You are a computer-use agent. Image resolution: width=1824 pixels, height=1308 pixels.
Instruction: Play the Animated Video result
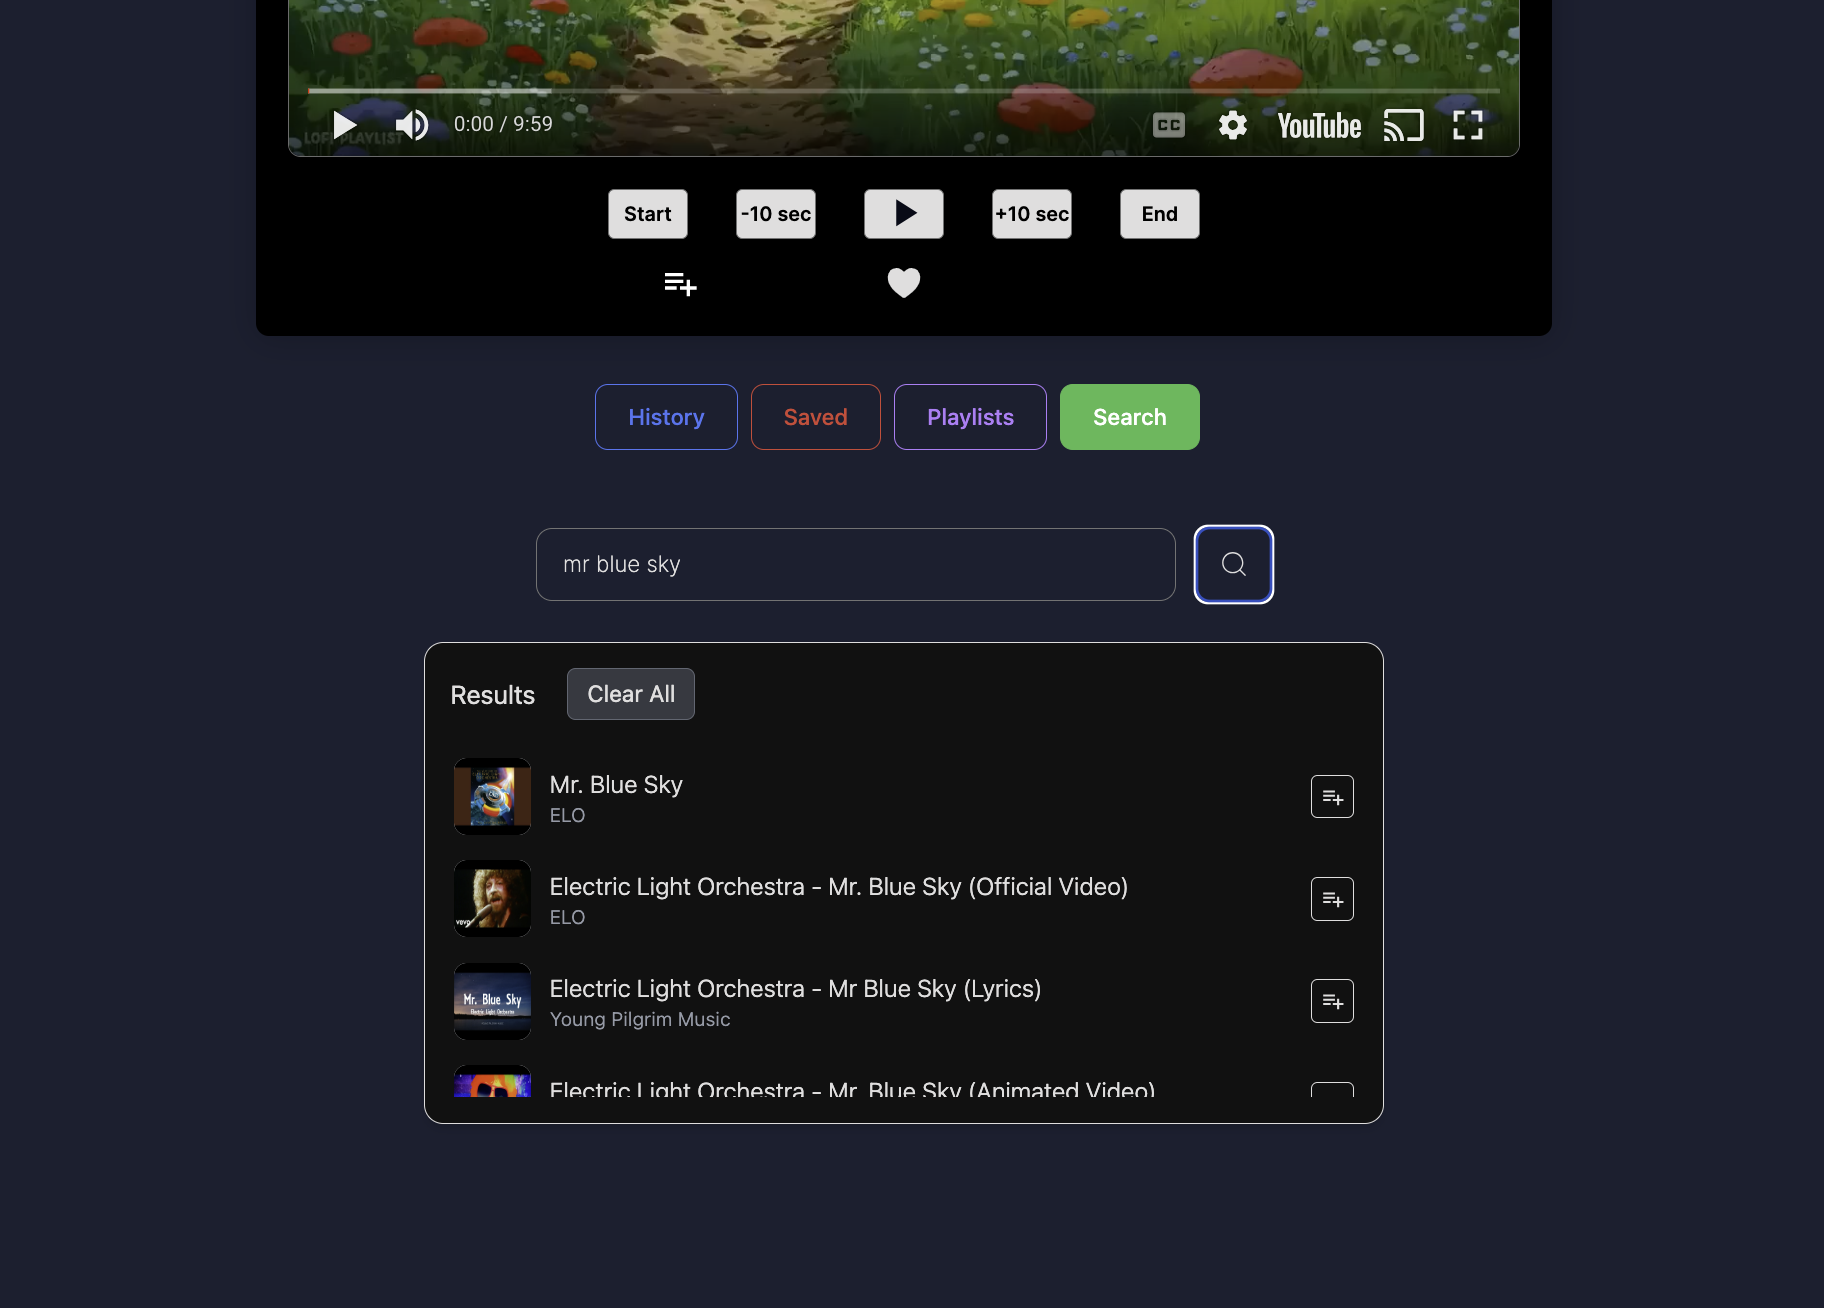[852, 1089]
